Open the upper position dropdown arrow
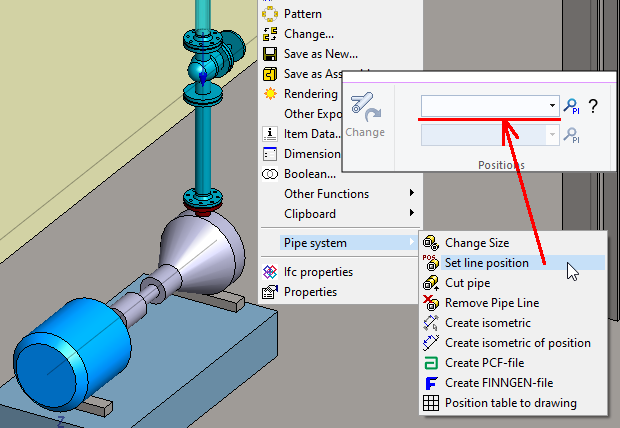The image size is (620, 428). tap(552, 106)
